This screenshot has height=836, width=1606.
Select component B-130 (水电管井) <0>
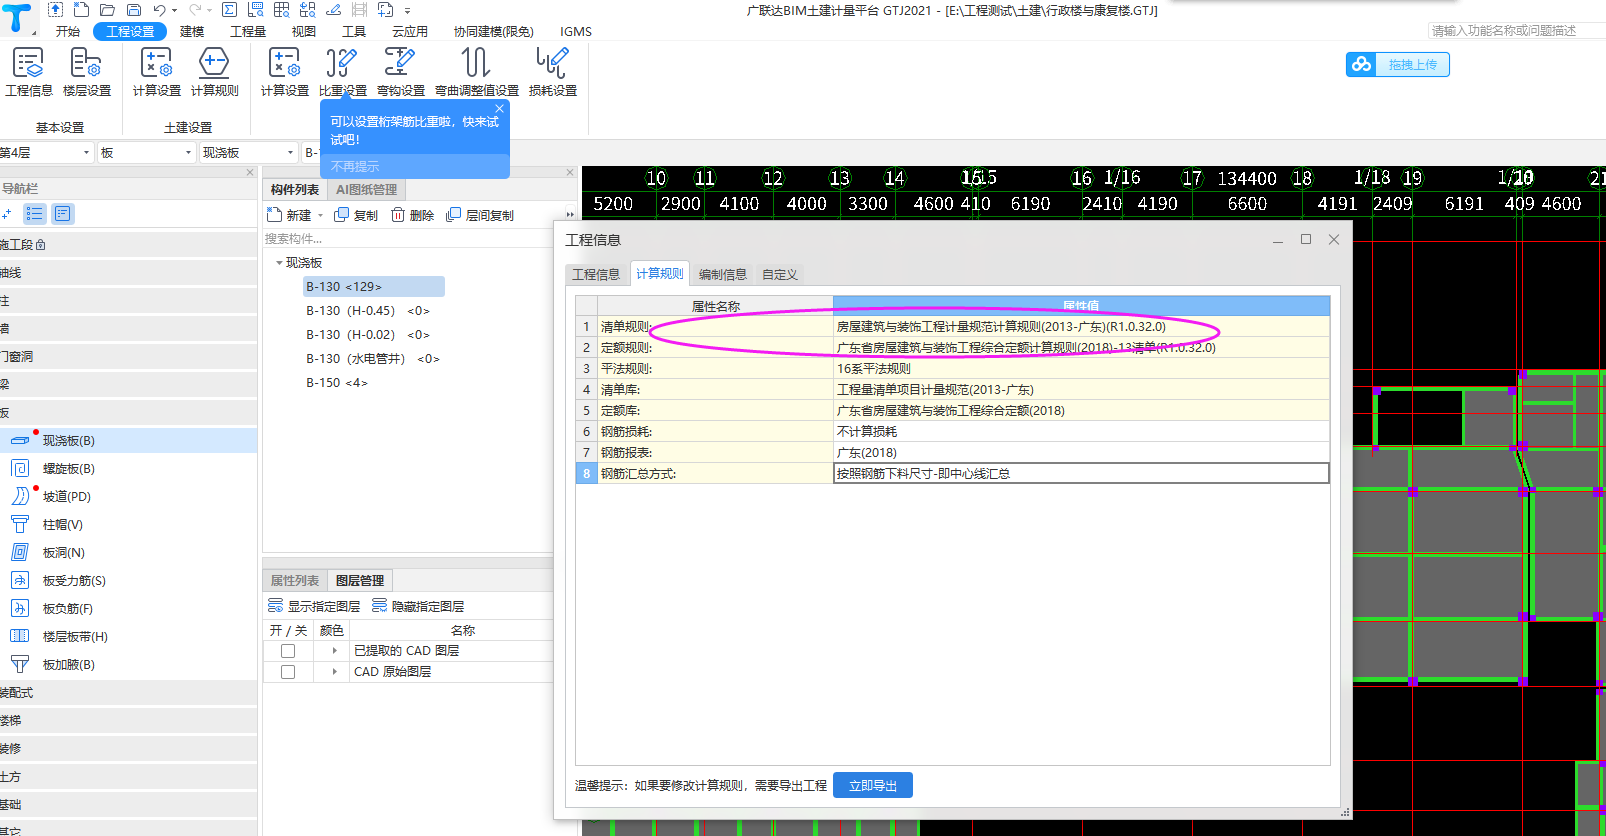pos(373,359)
